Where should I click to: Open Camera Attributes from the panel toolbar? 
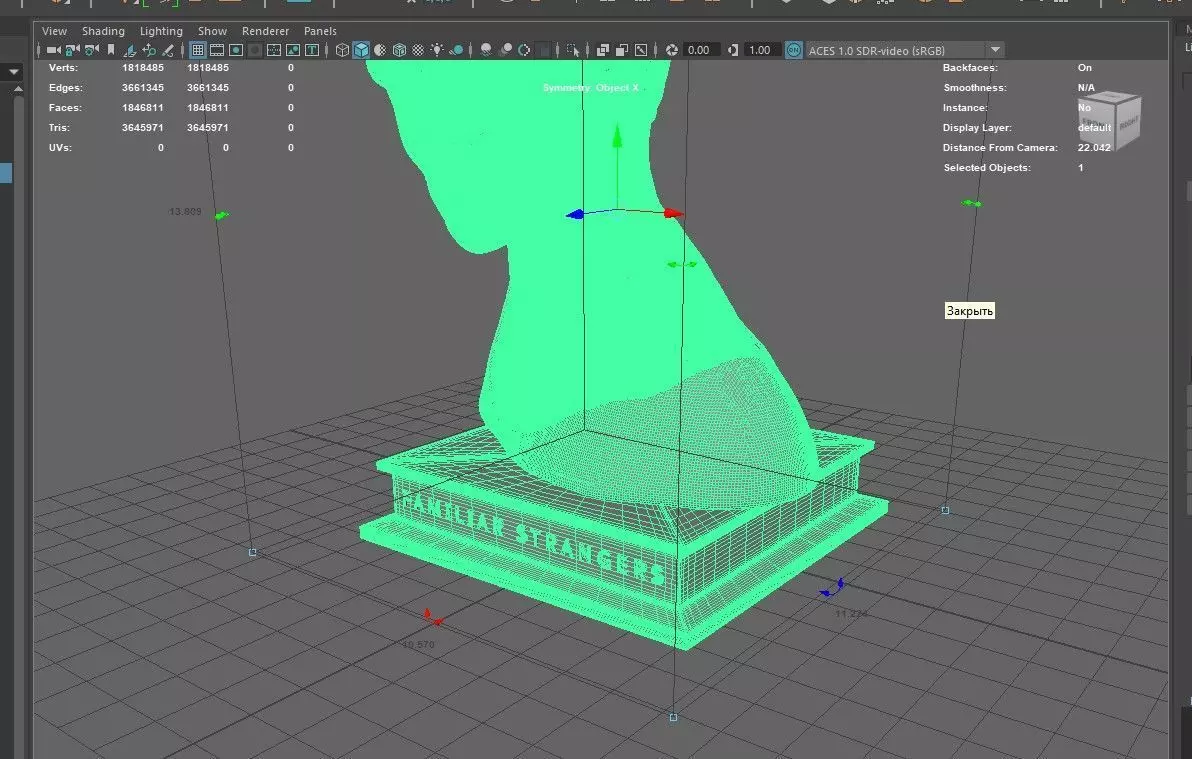point(91,50)
